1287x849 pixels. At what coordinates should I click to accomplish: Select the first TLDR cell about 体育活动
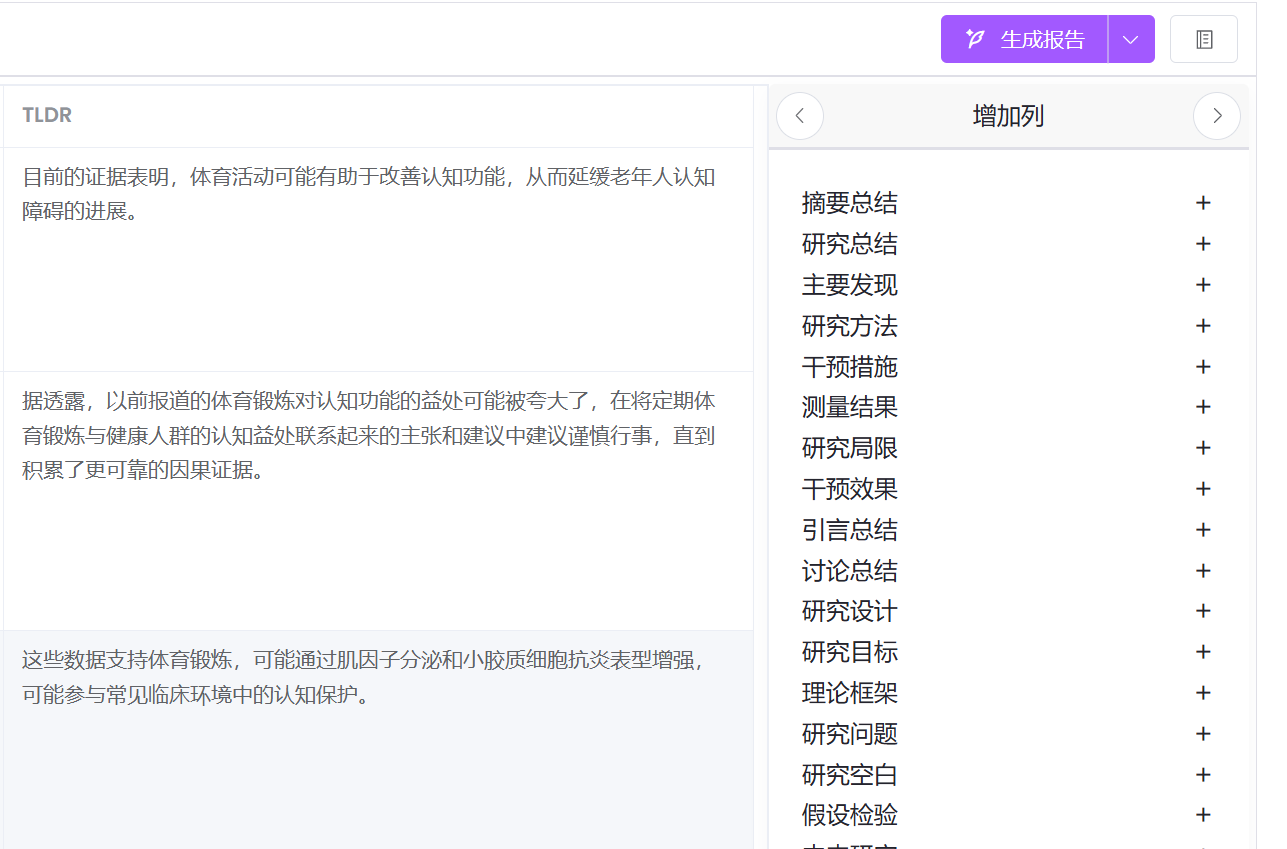coord(368,195)
